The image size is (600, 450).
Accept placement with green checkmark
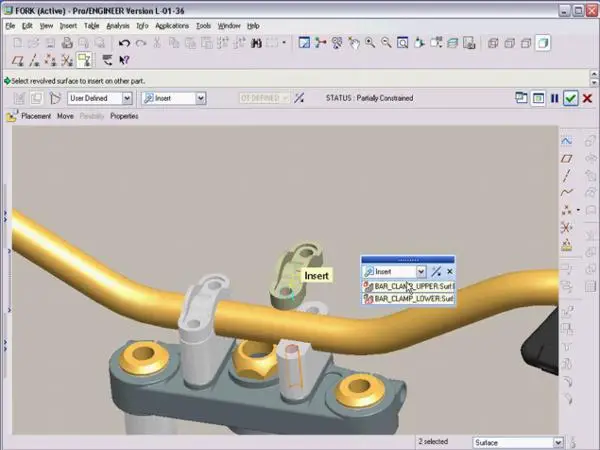(571, 98)
